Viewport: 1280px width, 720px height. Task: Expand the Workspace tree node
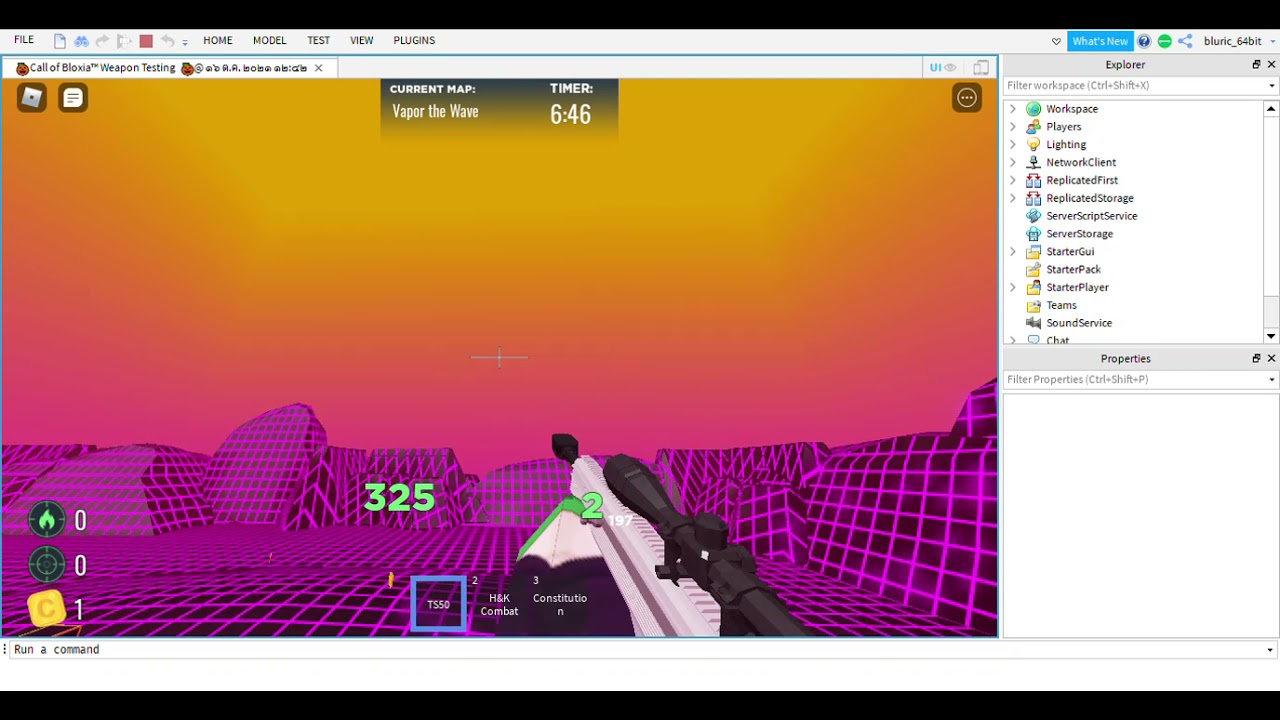(1013, 109)
